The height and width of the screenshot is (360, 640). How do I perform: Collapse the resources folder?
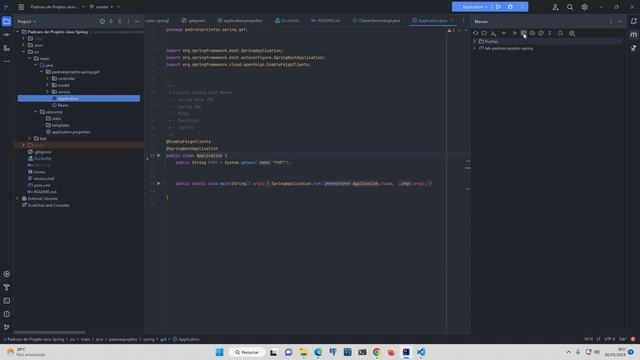pyautogui.click(x=36, y=112)
